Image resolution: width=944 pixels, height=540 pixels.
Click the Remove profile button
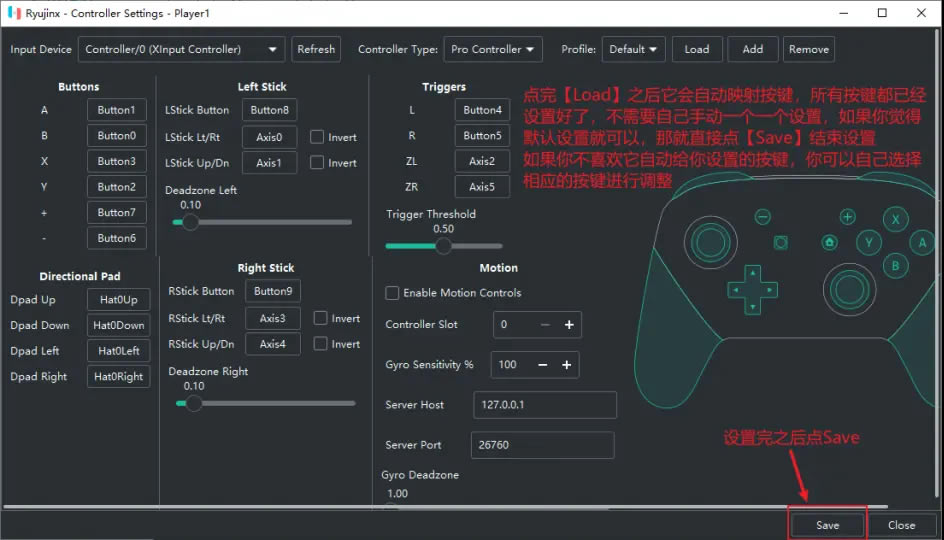[x=809, y=49]
